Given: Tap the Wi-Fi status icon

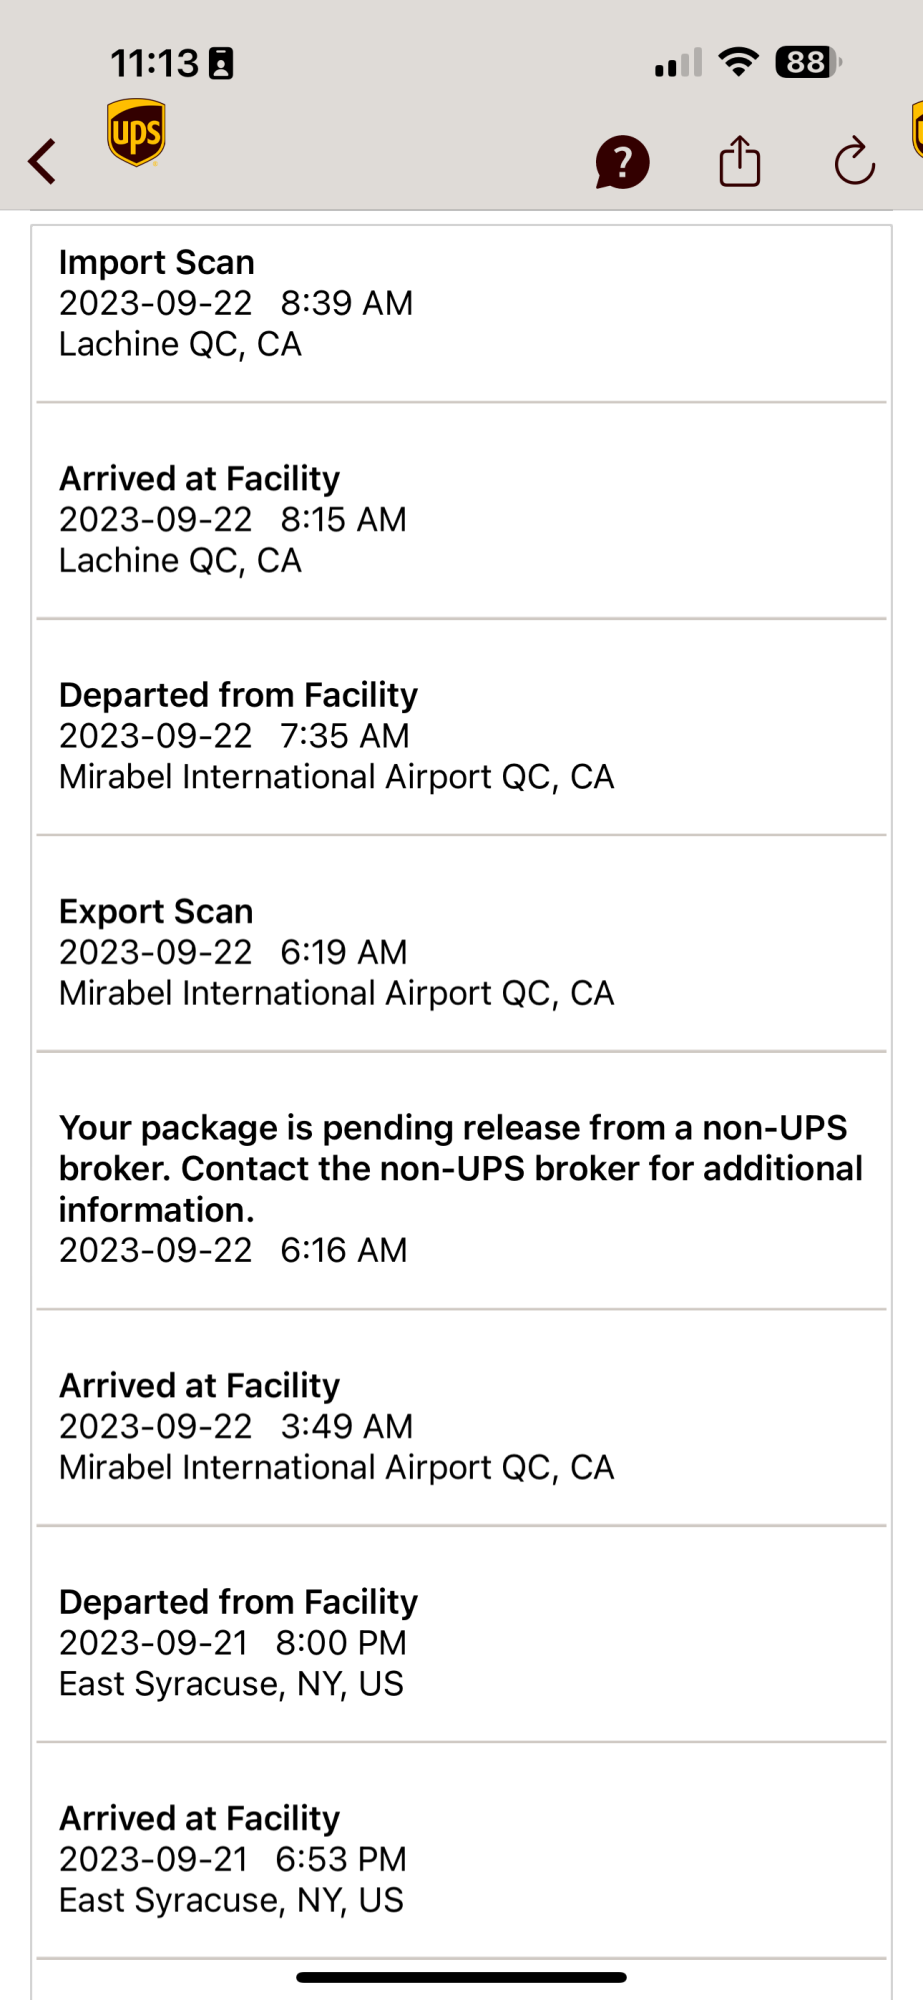Looking at the screenshot, I should tap(739, 63).
